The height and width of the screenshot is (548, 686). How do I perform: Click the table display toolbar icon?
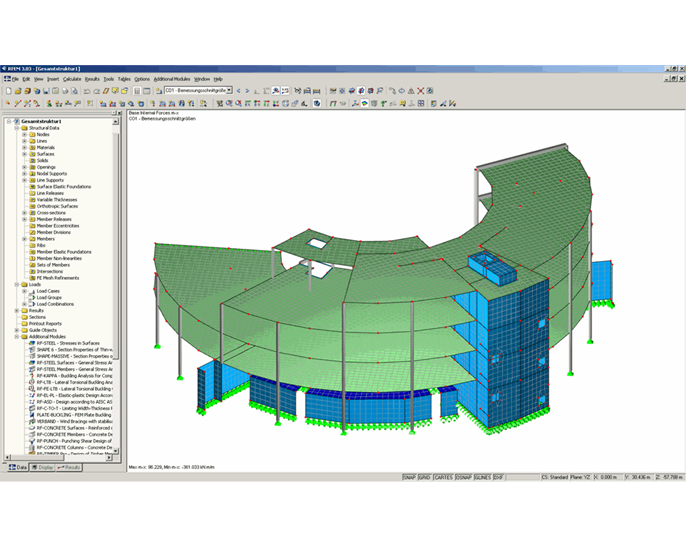click(147, 91)
